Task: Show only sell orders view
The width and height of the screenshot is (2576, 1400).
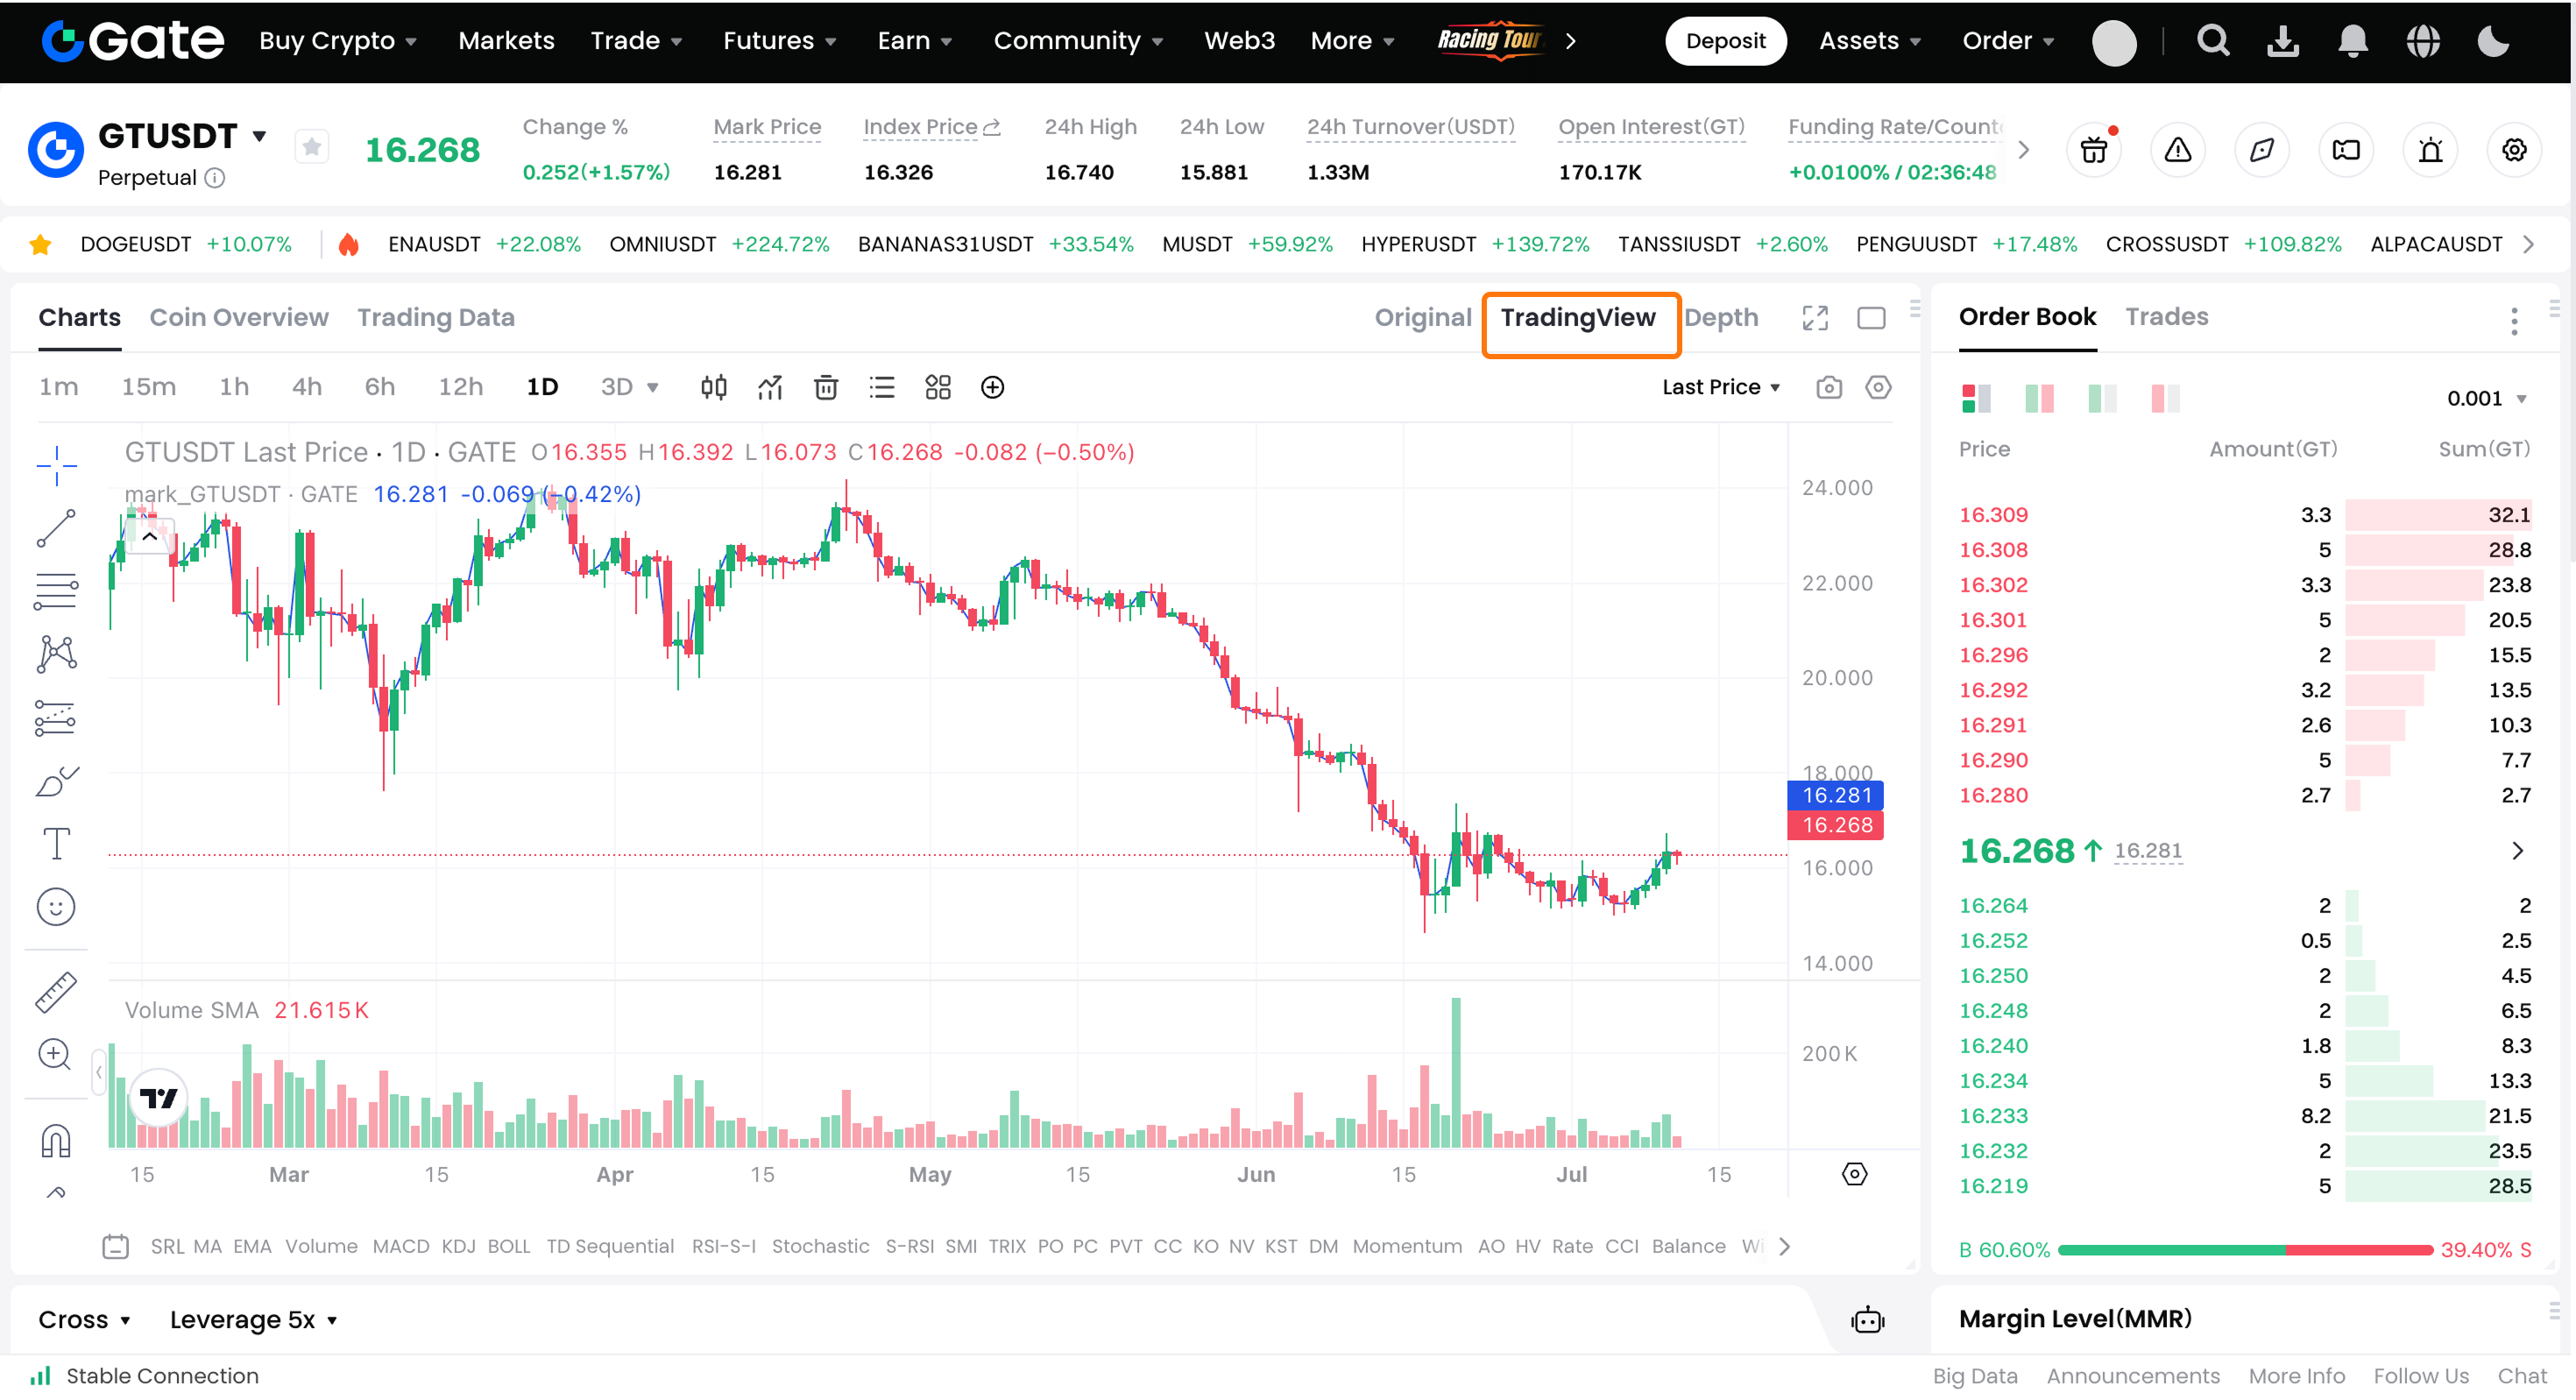Action: 2164,398
